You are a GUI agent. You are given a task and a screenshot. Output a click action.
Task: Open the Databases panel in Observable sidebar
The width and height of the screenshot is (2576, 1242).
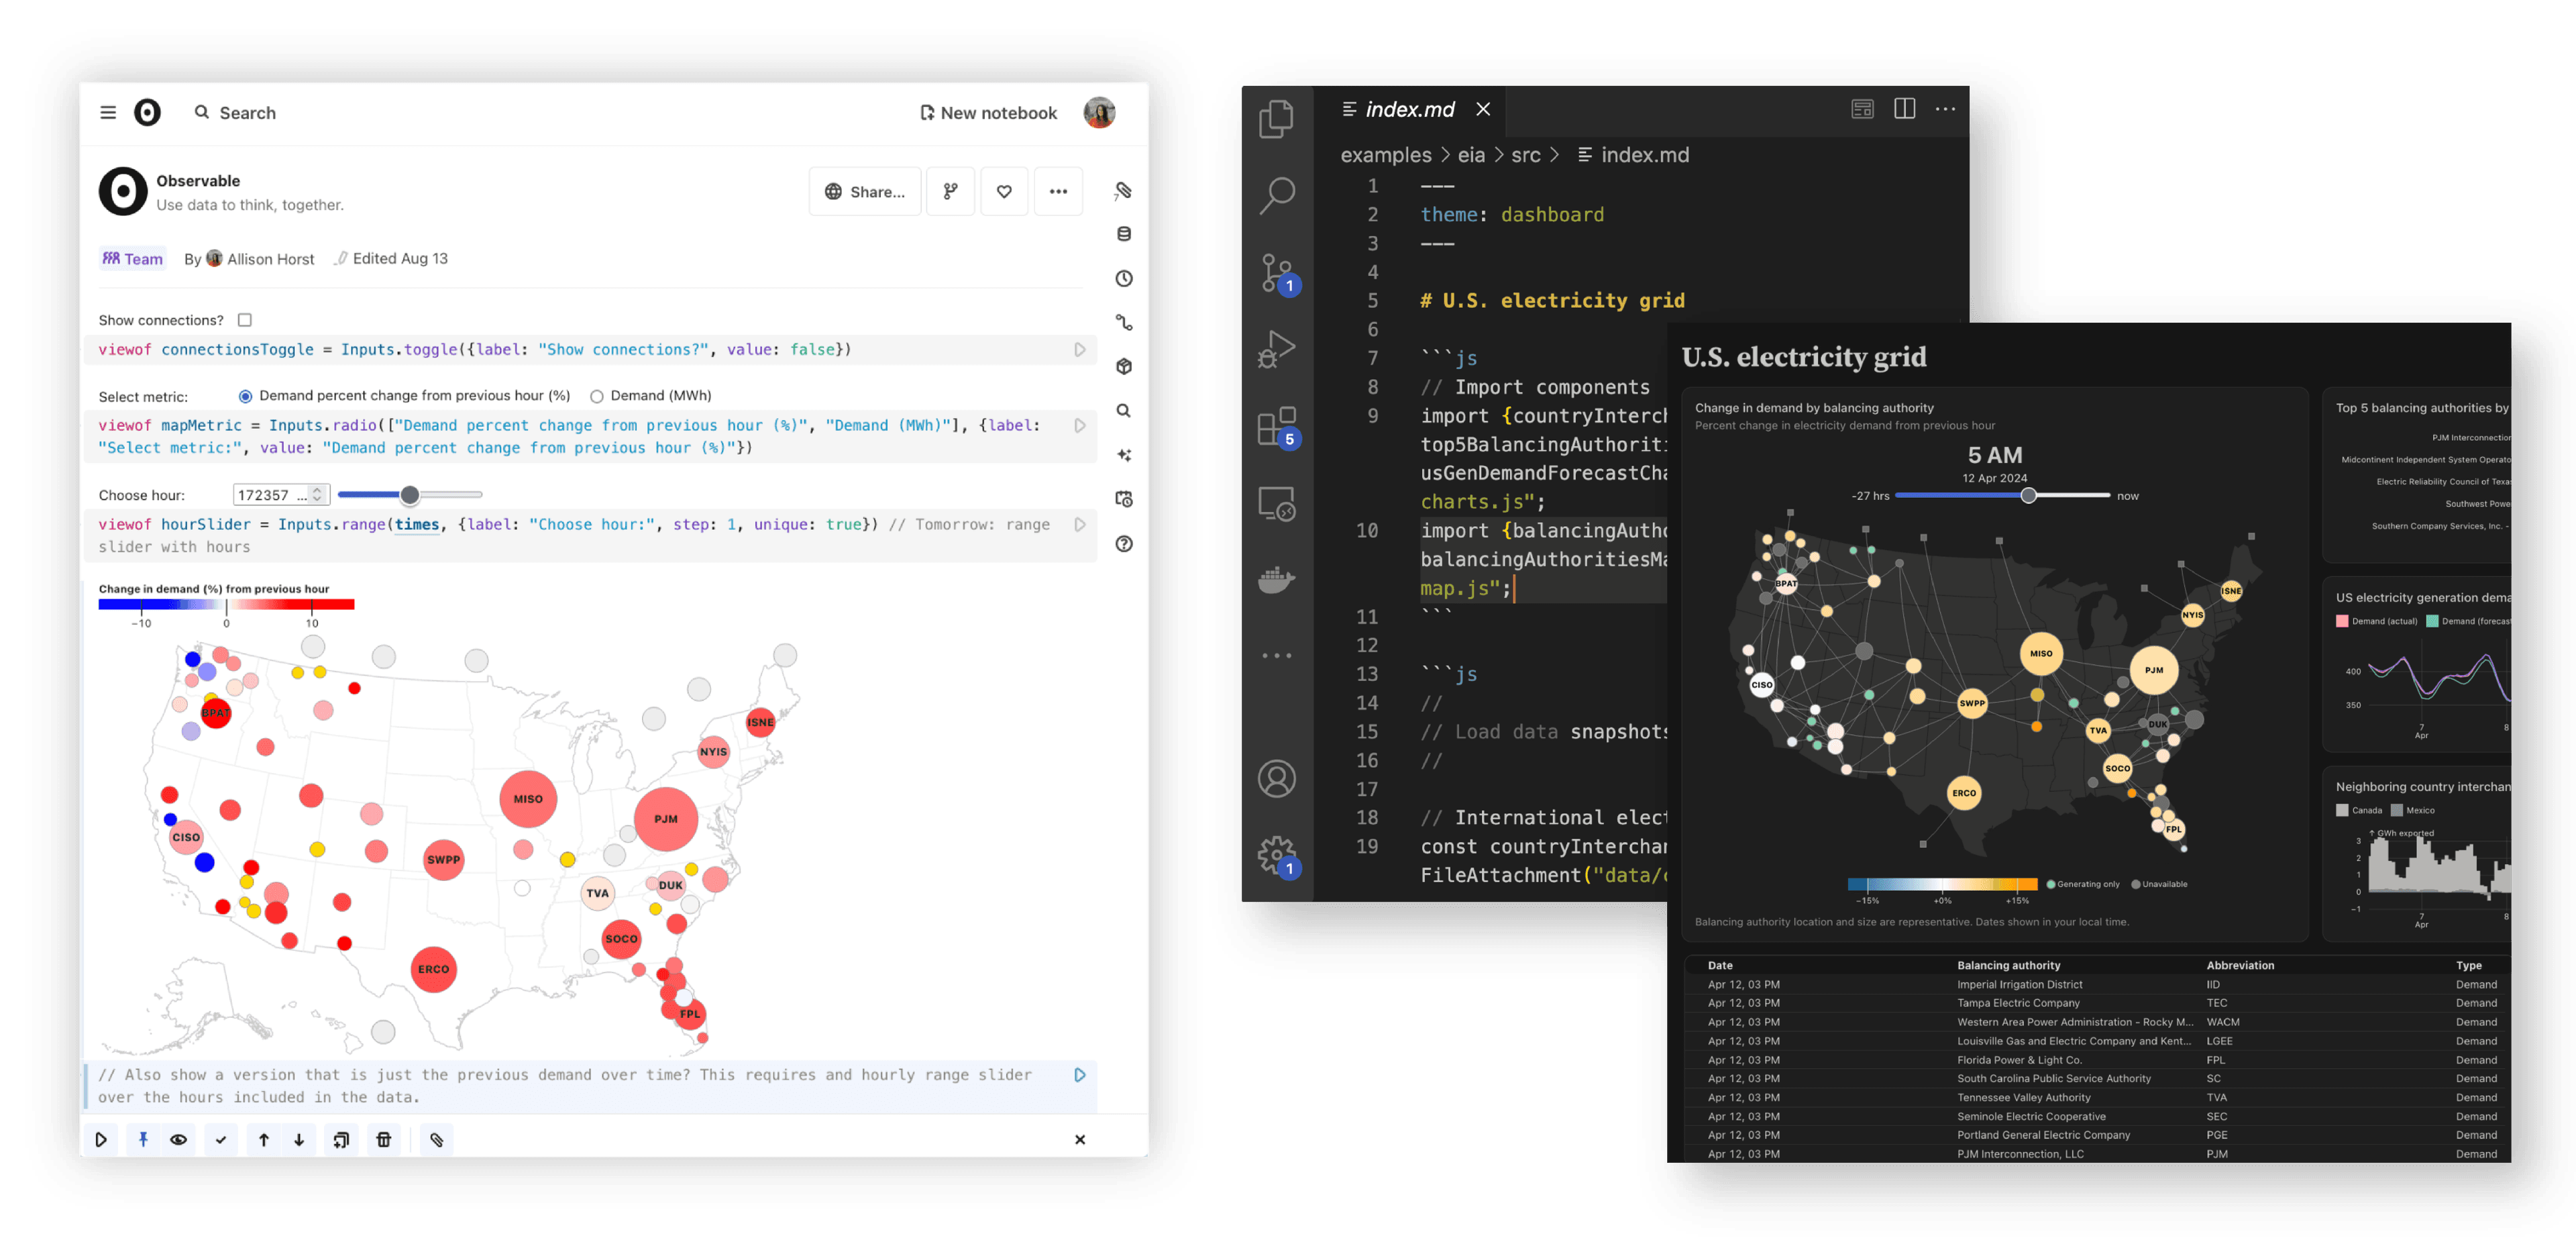pos(1123,233)
